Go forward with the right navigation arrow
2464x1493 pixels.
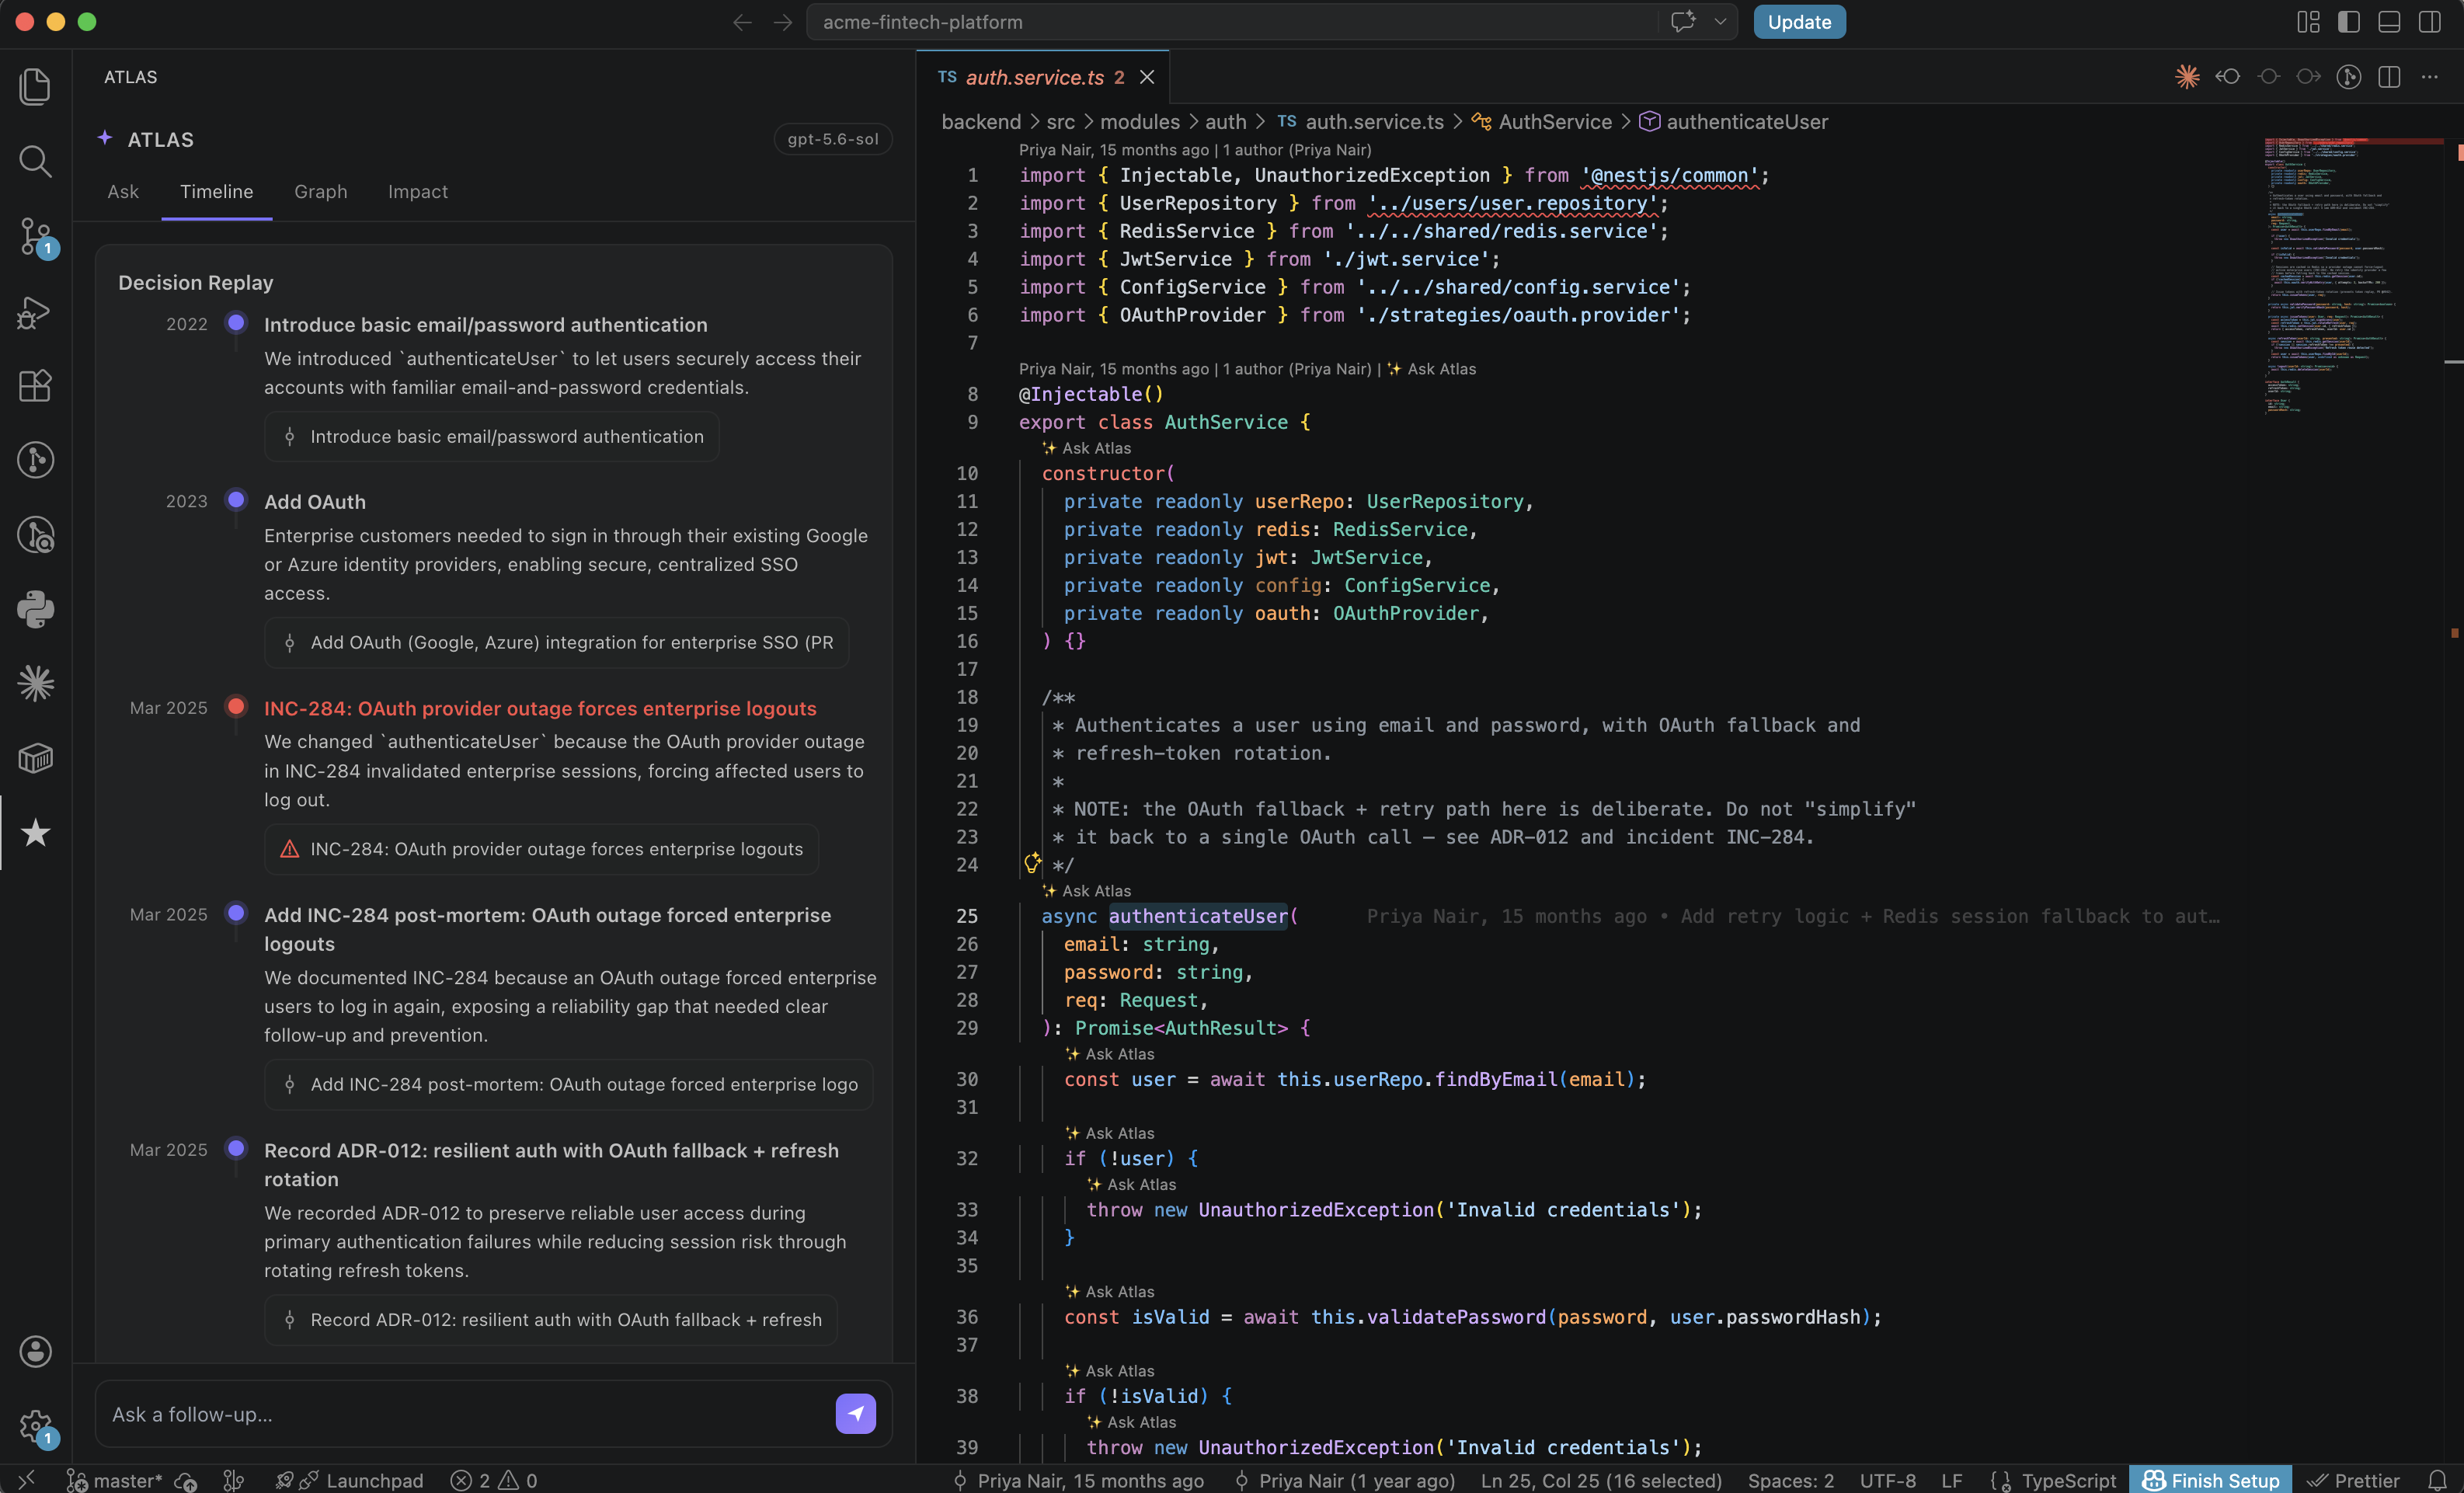coord(783,22)
